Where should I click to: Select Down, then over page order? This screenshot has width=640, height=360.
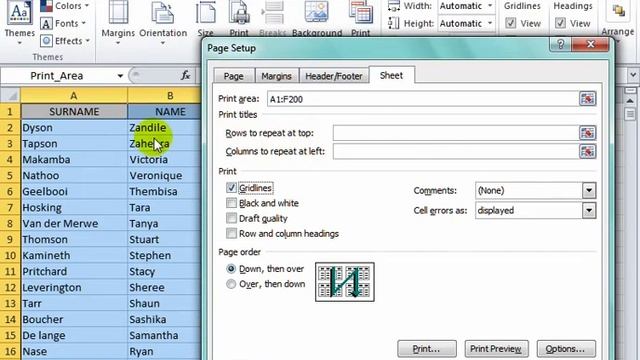(x=231, y=269)
